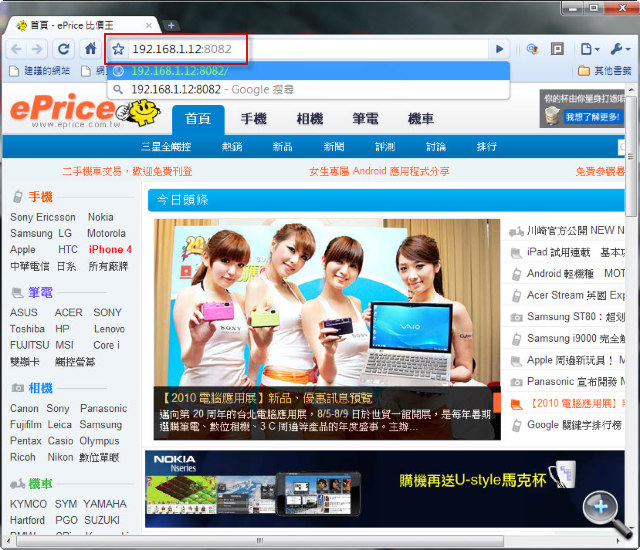This screenshot has width=640, height=550.
Task: Open 三星全觸控 in blue nav bar
Action: (x=166, y=147)
